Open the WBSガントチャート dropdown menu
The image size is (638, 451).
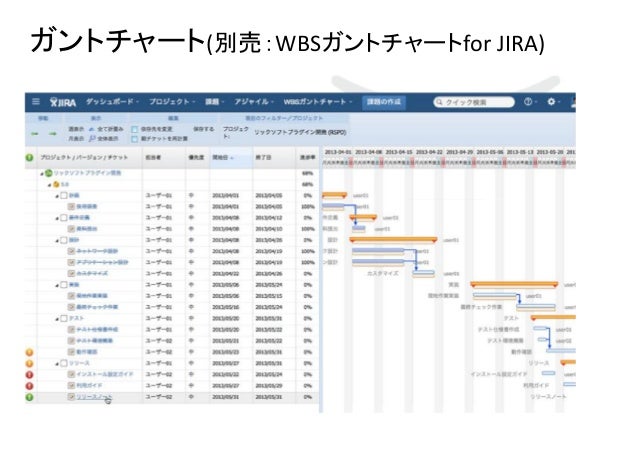[317, 101]
